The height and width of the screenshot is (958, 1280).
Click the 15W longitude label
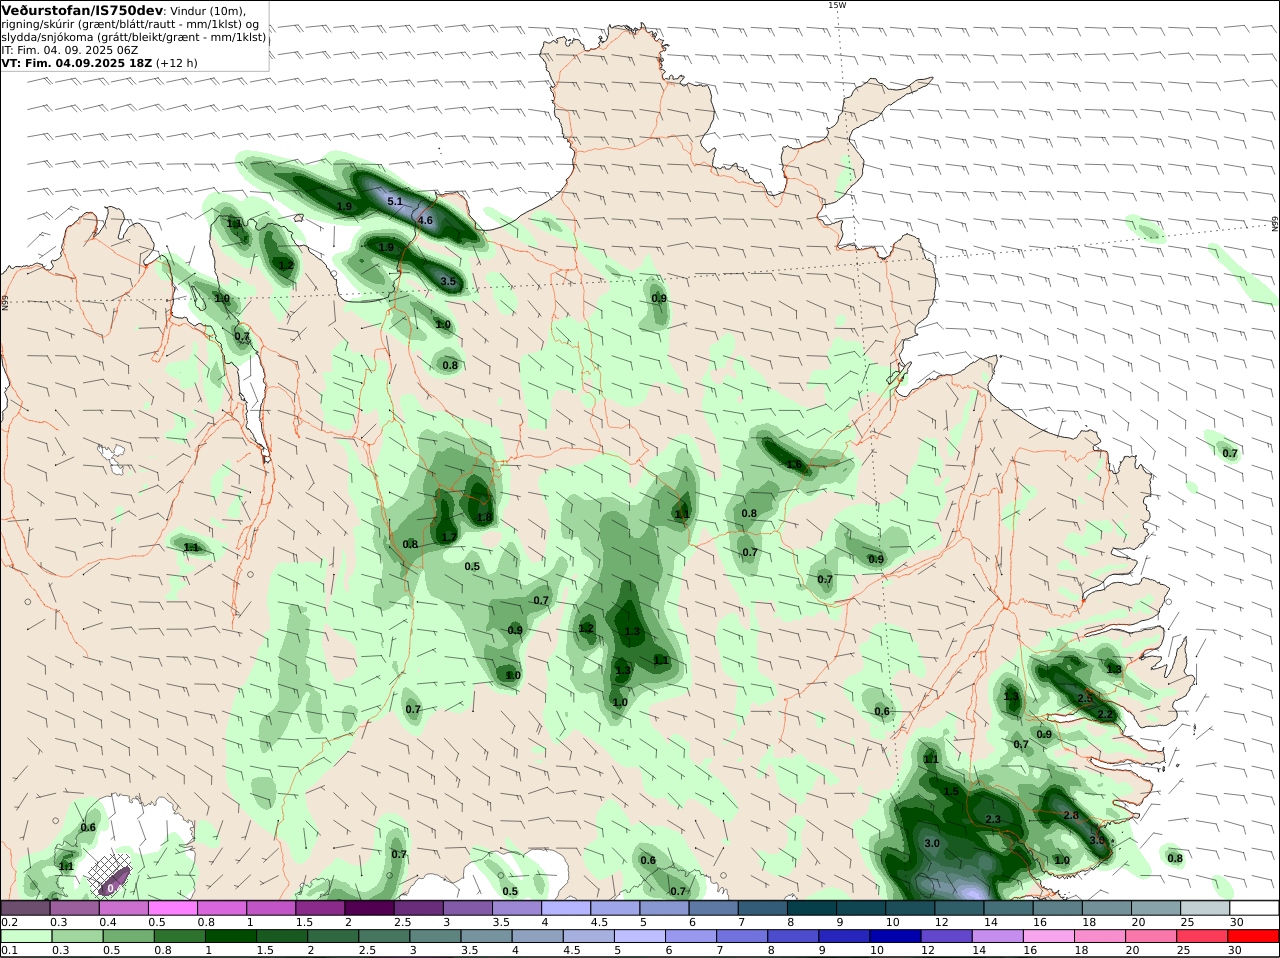coord(836,5)
